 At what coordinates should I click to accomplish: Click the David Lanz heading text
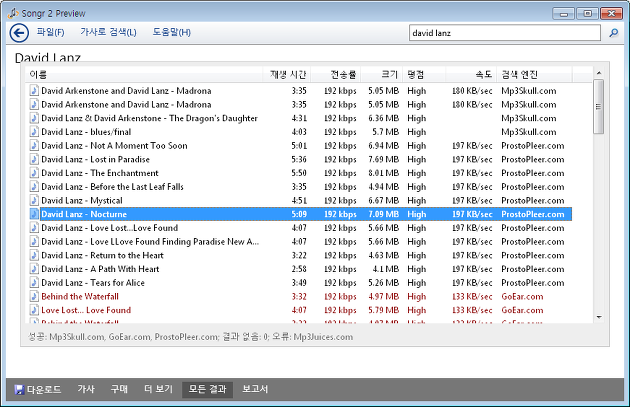[x=48, y=57]
